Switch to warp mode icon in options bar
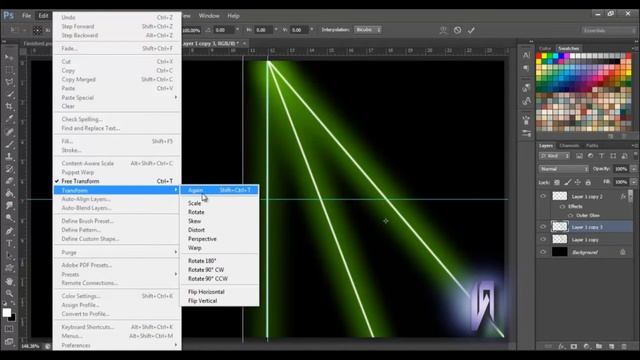Viewport: 640px width, 360px height. pyautogui.click(x=443, y=30)
